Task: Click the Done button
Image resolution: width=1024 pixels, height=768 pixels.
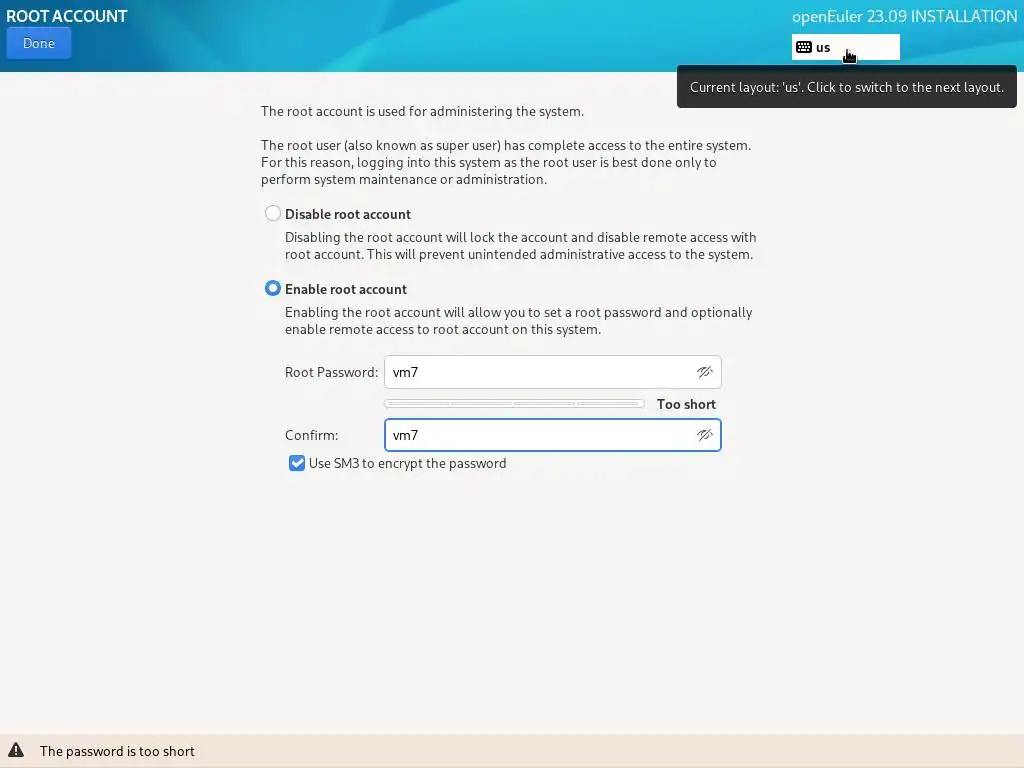Action: (39, 43)
